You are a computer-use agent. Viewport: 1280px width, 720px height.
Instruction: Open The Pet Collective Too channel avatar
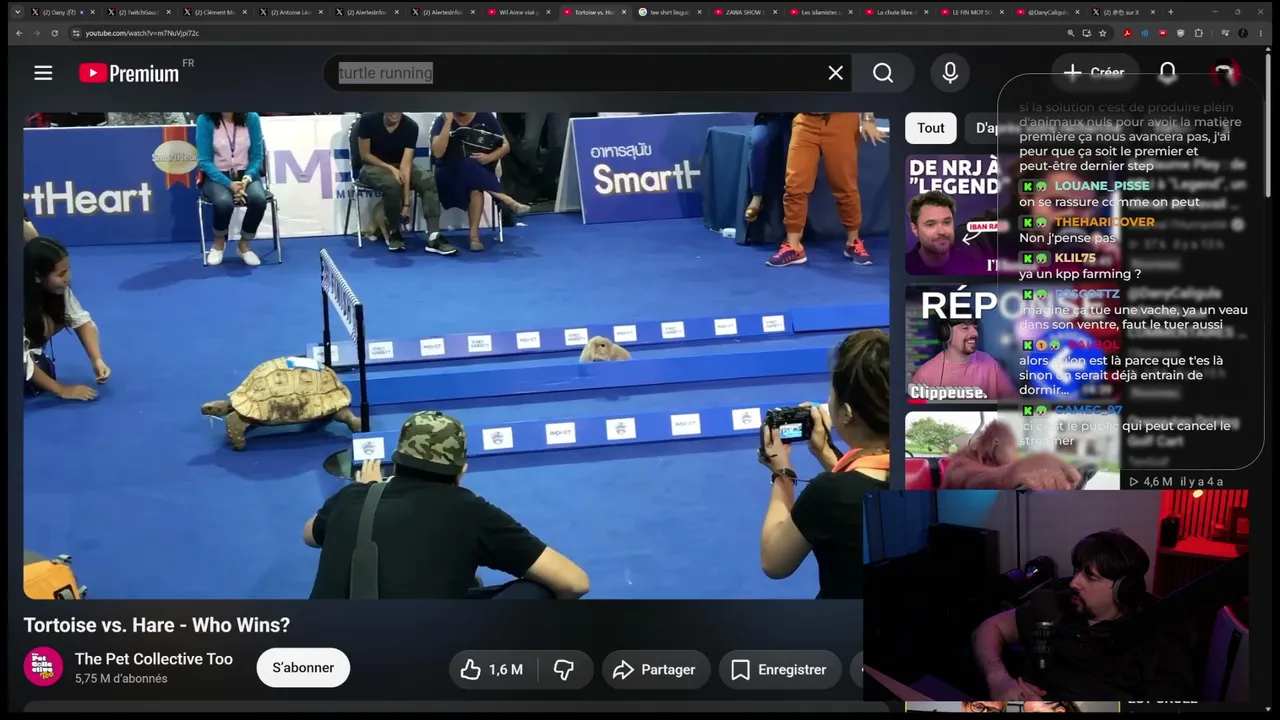(x=43, y=667)
